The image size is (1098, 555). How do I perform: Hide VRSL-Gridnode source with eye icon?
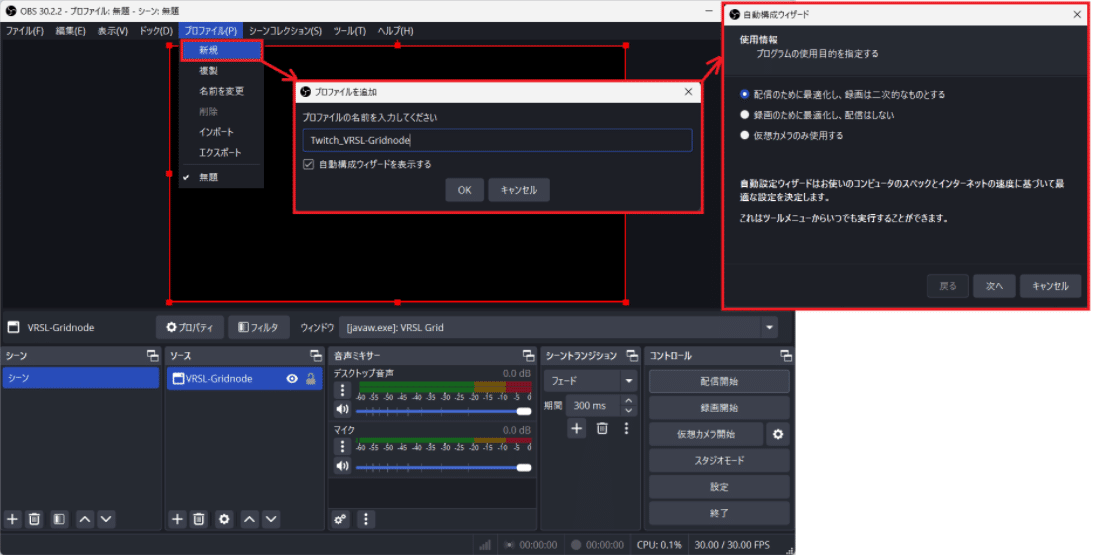292,379
